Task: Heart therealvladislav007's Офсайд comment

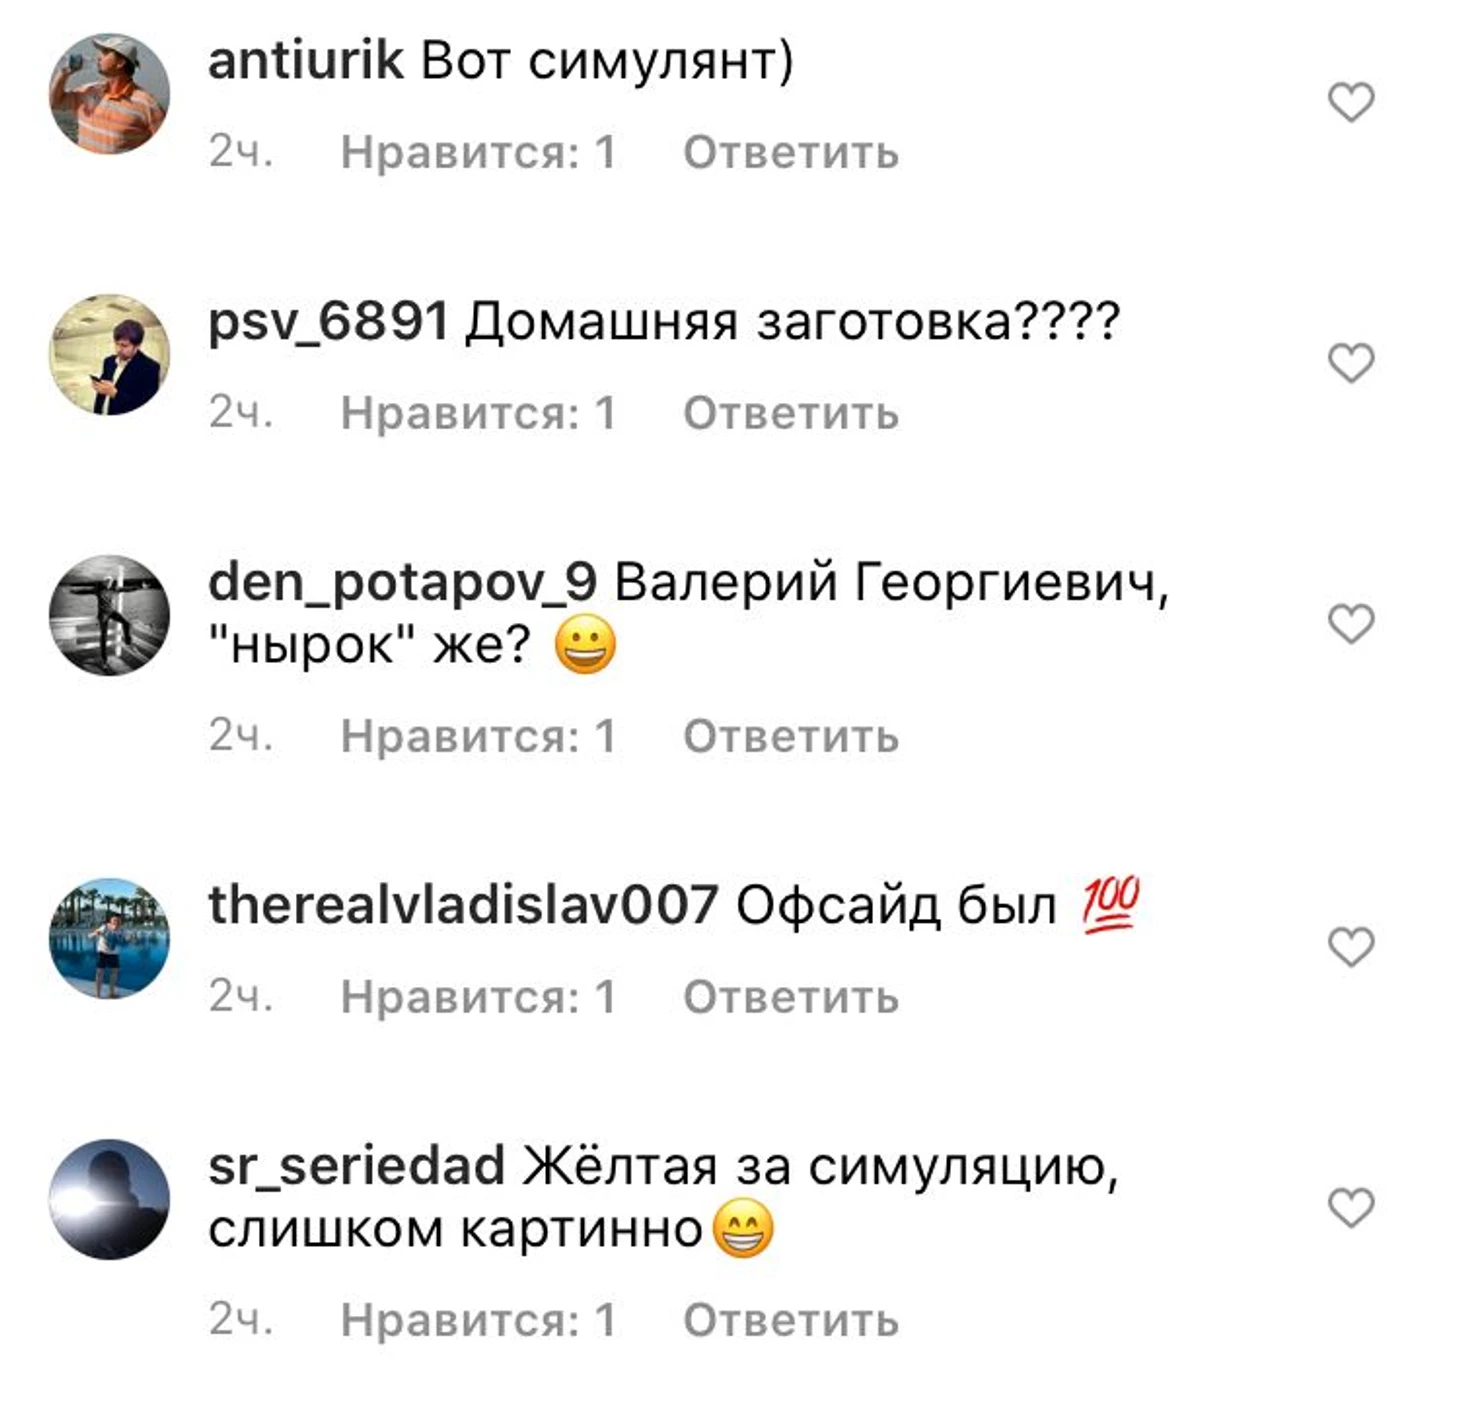Action: [x=1351, y=946]
